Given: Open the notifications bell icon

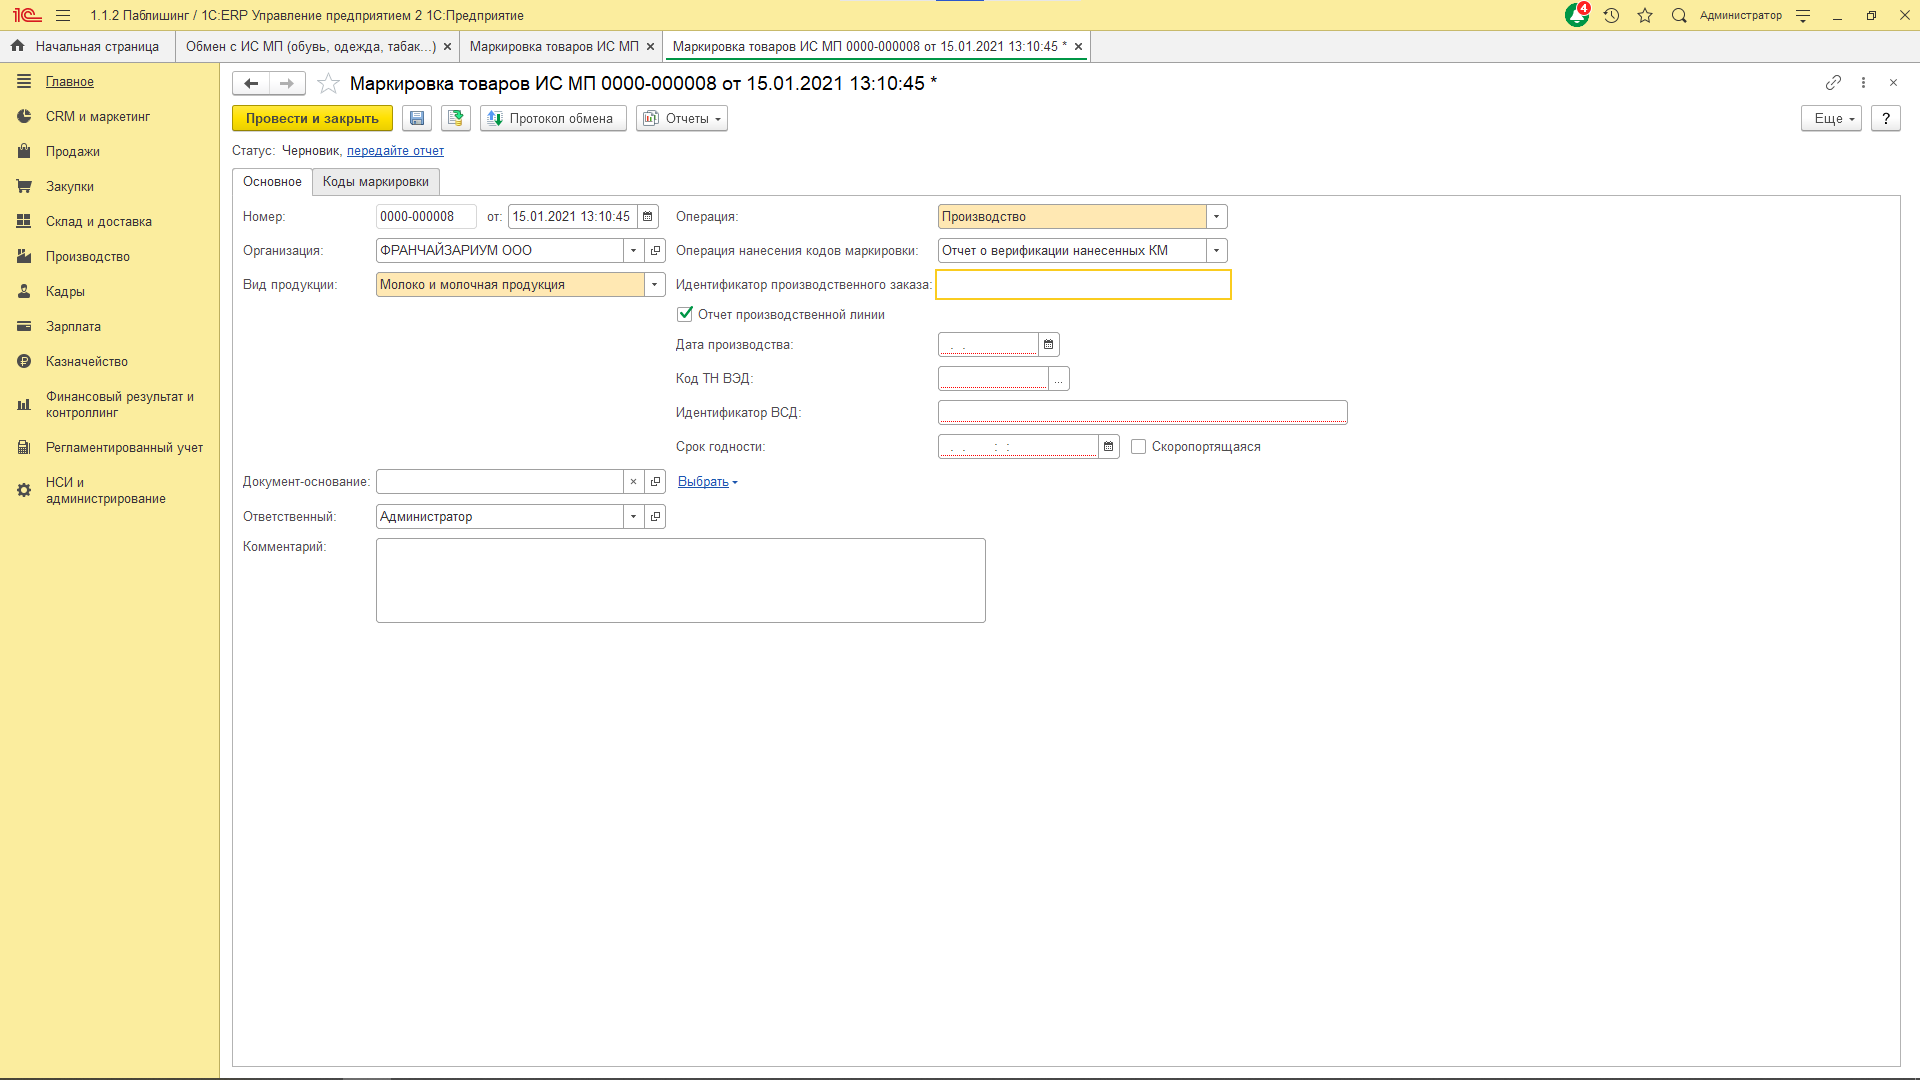Looking at the screenshot, I should (1577, 15).
